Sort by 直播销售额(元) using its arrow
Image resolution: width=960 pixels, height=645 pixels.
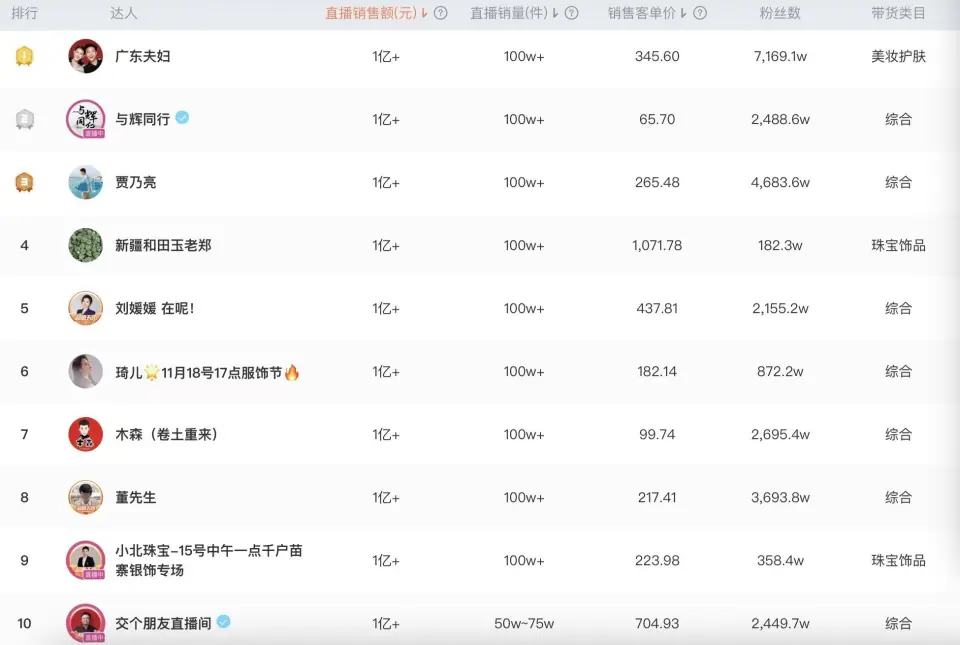[x=425, y=13]
